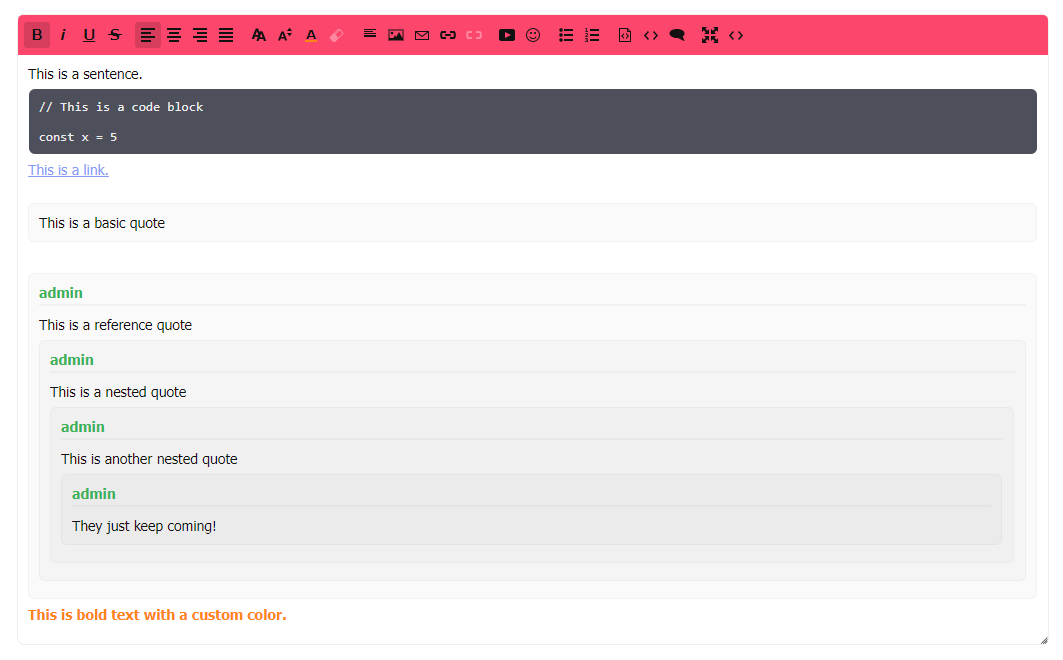This screenshot has height=660, width=1063.
Task: Insert an image using the picture icon
Action: pyautogui.click(x=396, y=35)
